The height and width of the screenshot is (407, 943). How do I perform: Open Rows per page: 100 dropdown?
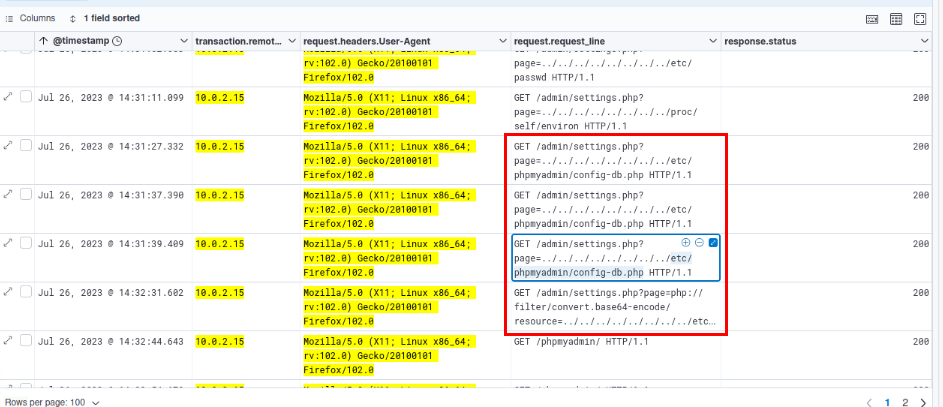pos(52,402)
